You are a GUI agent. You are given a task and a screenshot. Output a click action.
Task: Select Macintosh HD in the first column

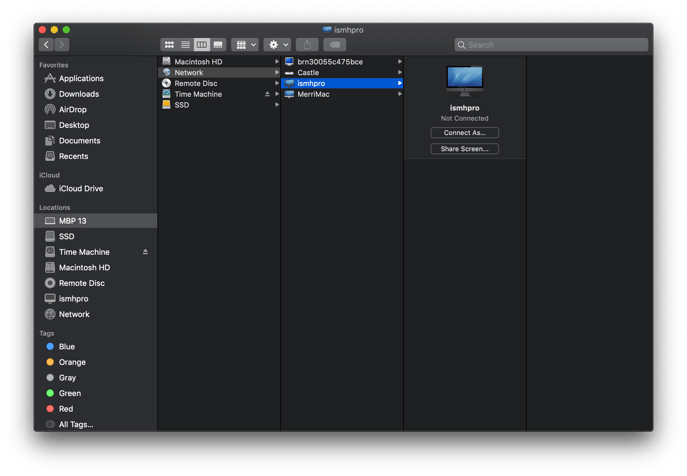(219, 62)
